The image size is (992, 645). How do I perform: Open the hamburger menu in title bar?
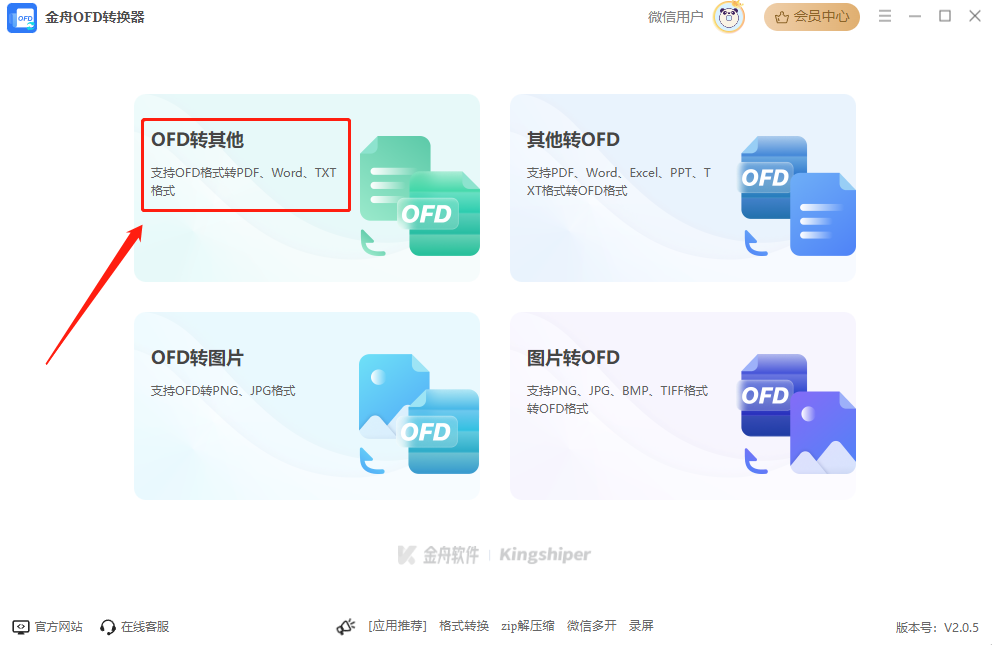(x=884, y=16)
